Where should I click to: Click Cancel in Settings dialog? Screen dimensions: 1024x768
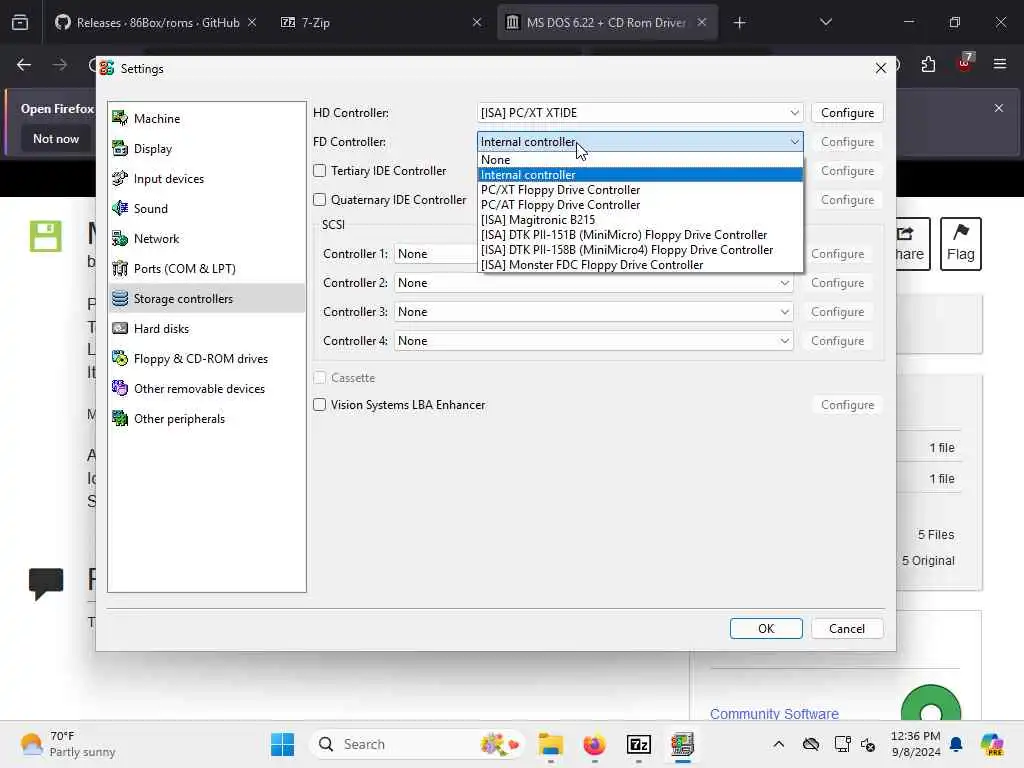point(847,628)
